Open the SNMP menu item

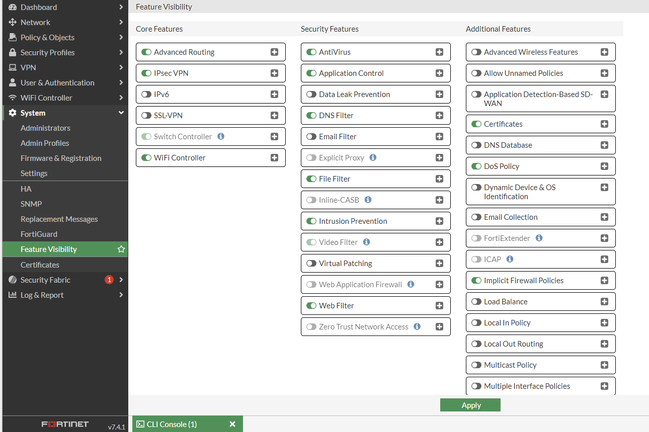31,204
